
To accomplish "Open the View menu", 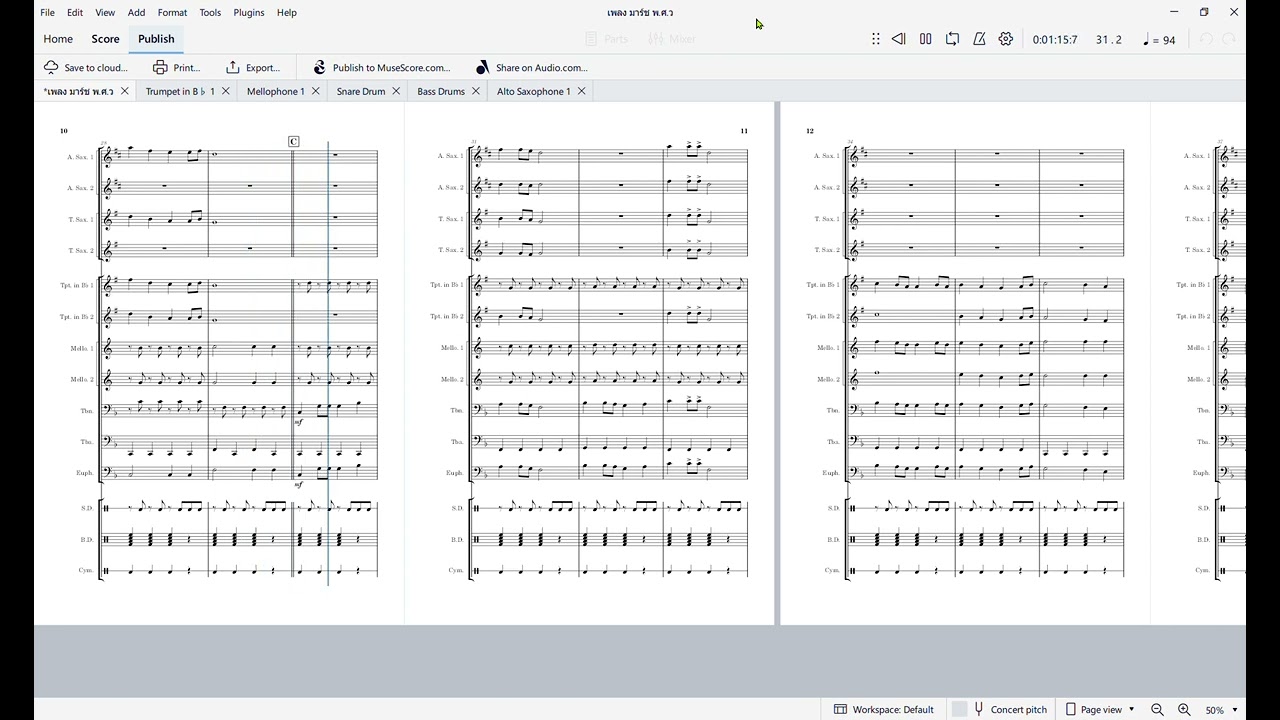I will [x=105, y=12].
